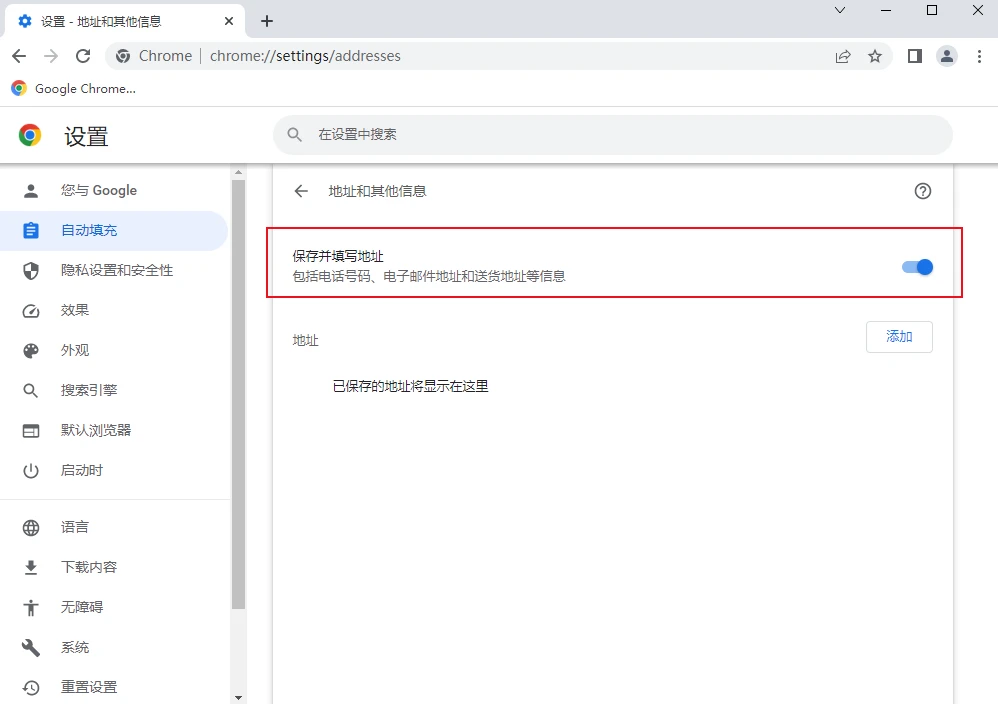Open 搜索引擎 settings section
The width and height of the screenshot is (998, 704).
[x=115, y=390]
